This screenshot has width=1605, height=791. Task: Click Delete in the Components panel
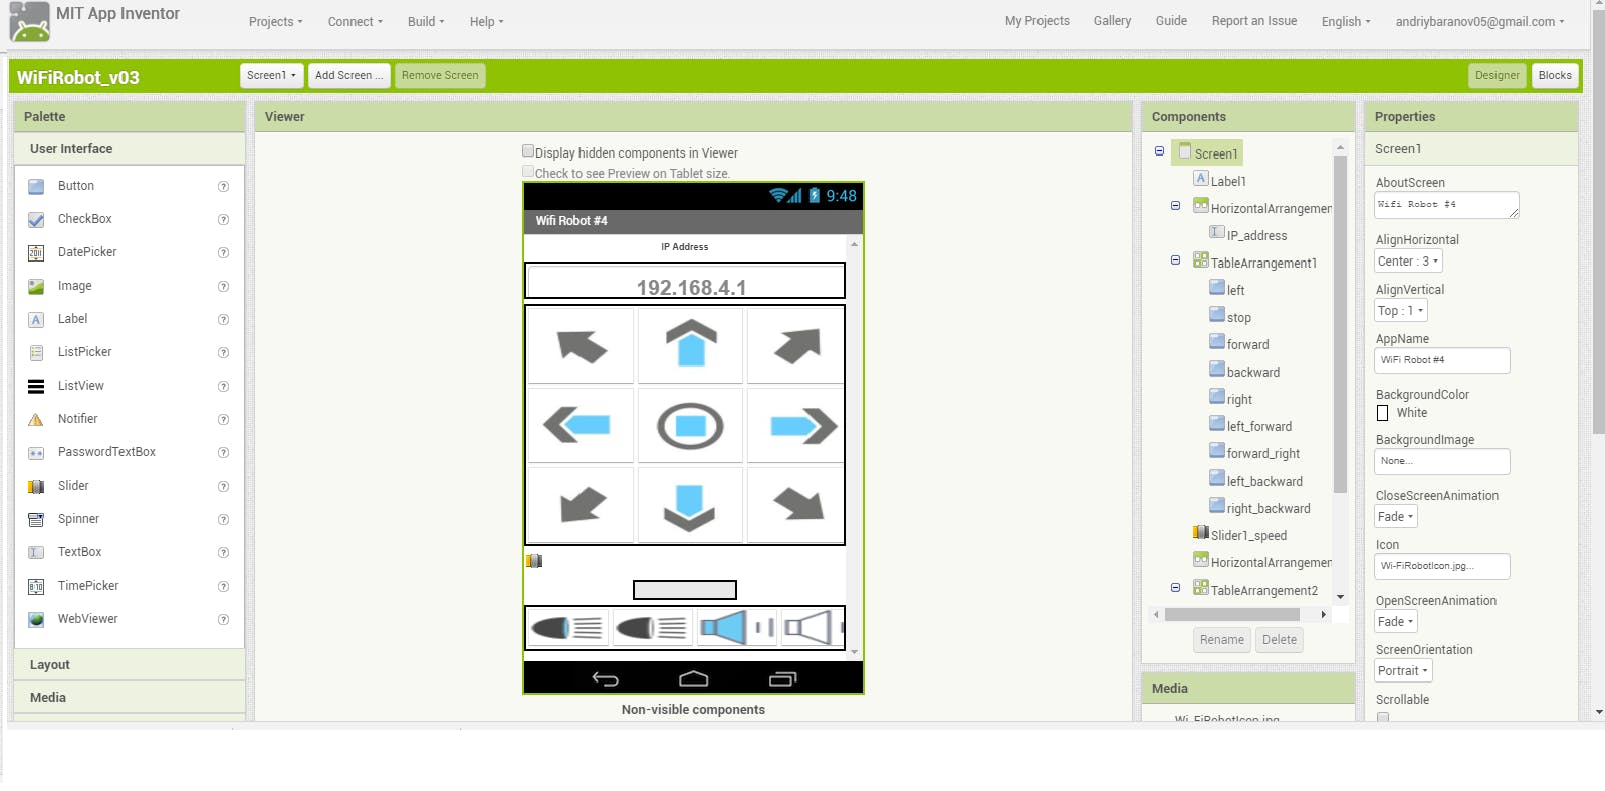(1279, 640)
